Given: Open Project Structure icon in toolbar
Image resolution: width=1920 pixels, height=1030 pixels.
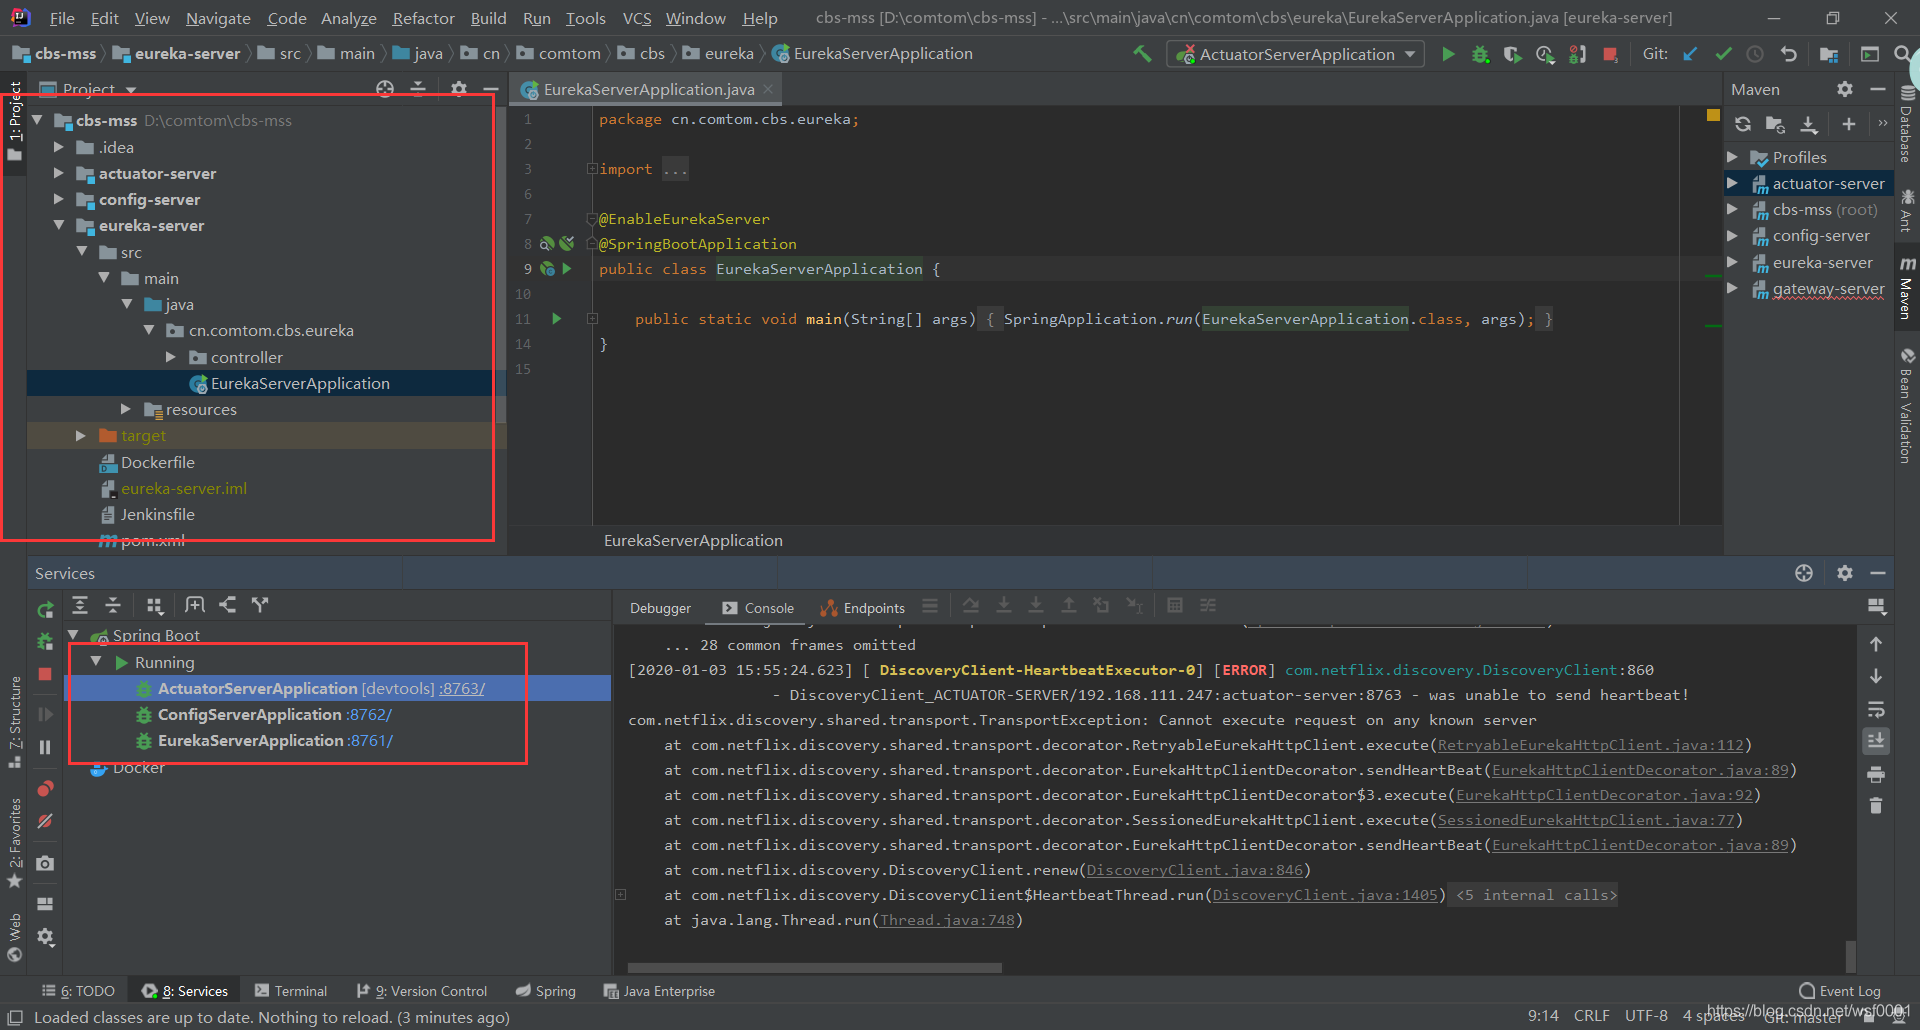Looking at the screenshot, I should [1829, 54].
